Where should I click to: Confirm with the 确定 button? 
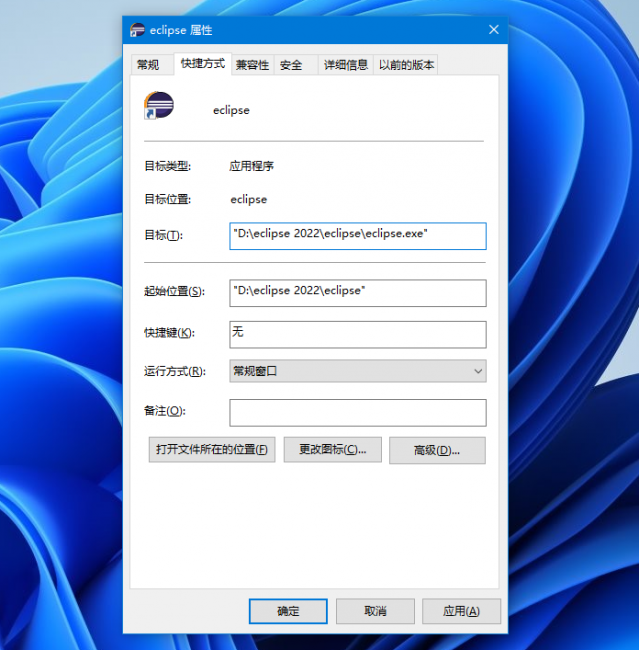(x=288, y=611)
